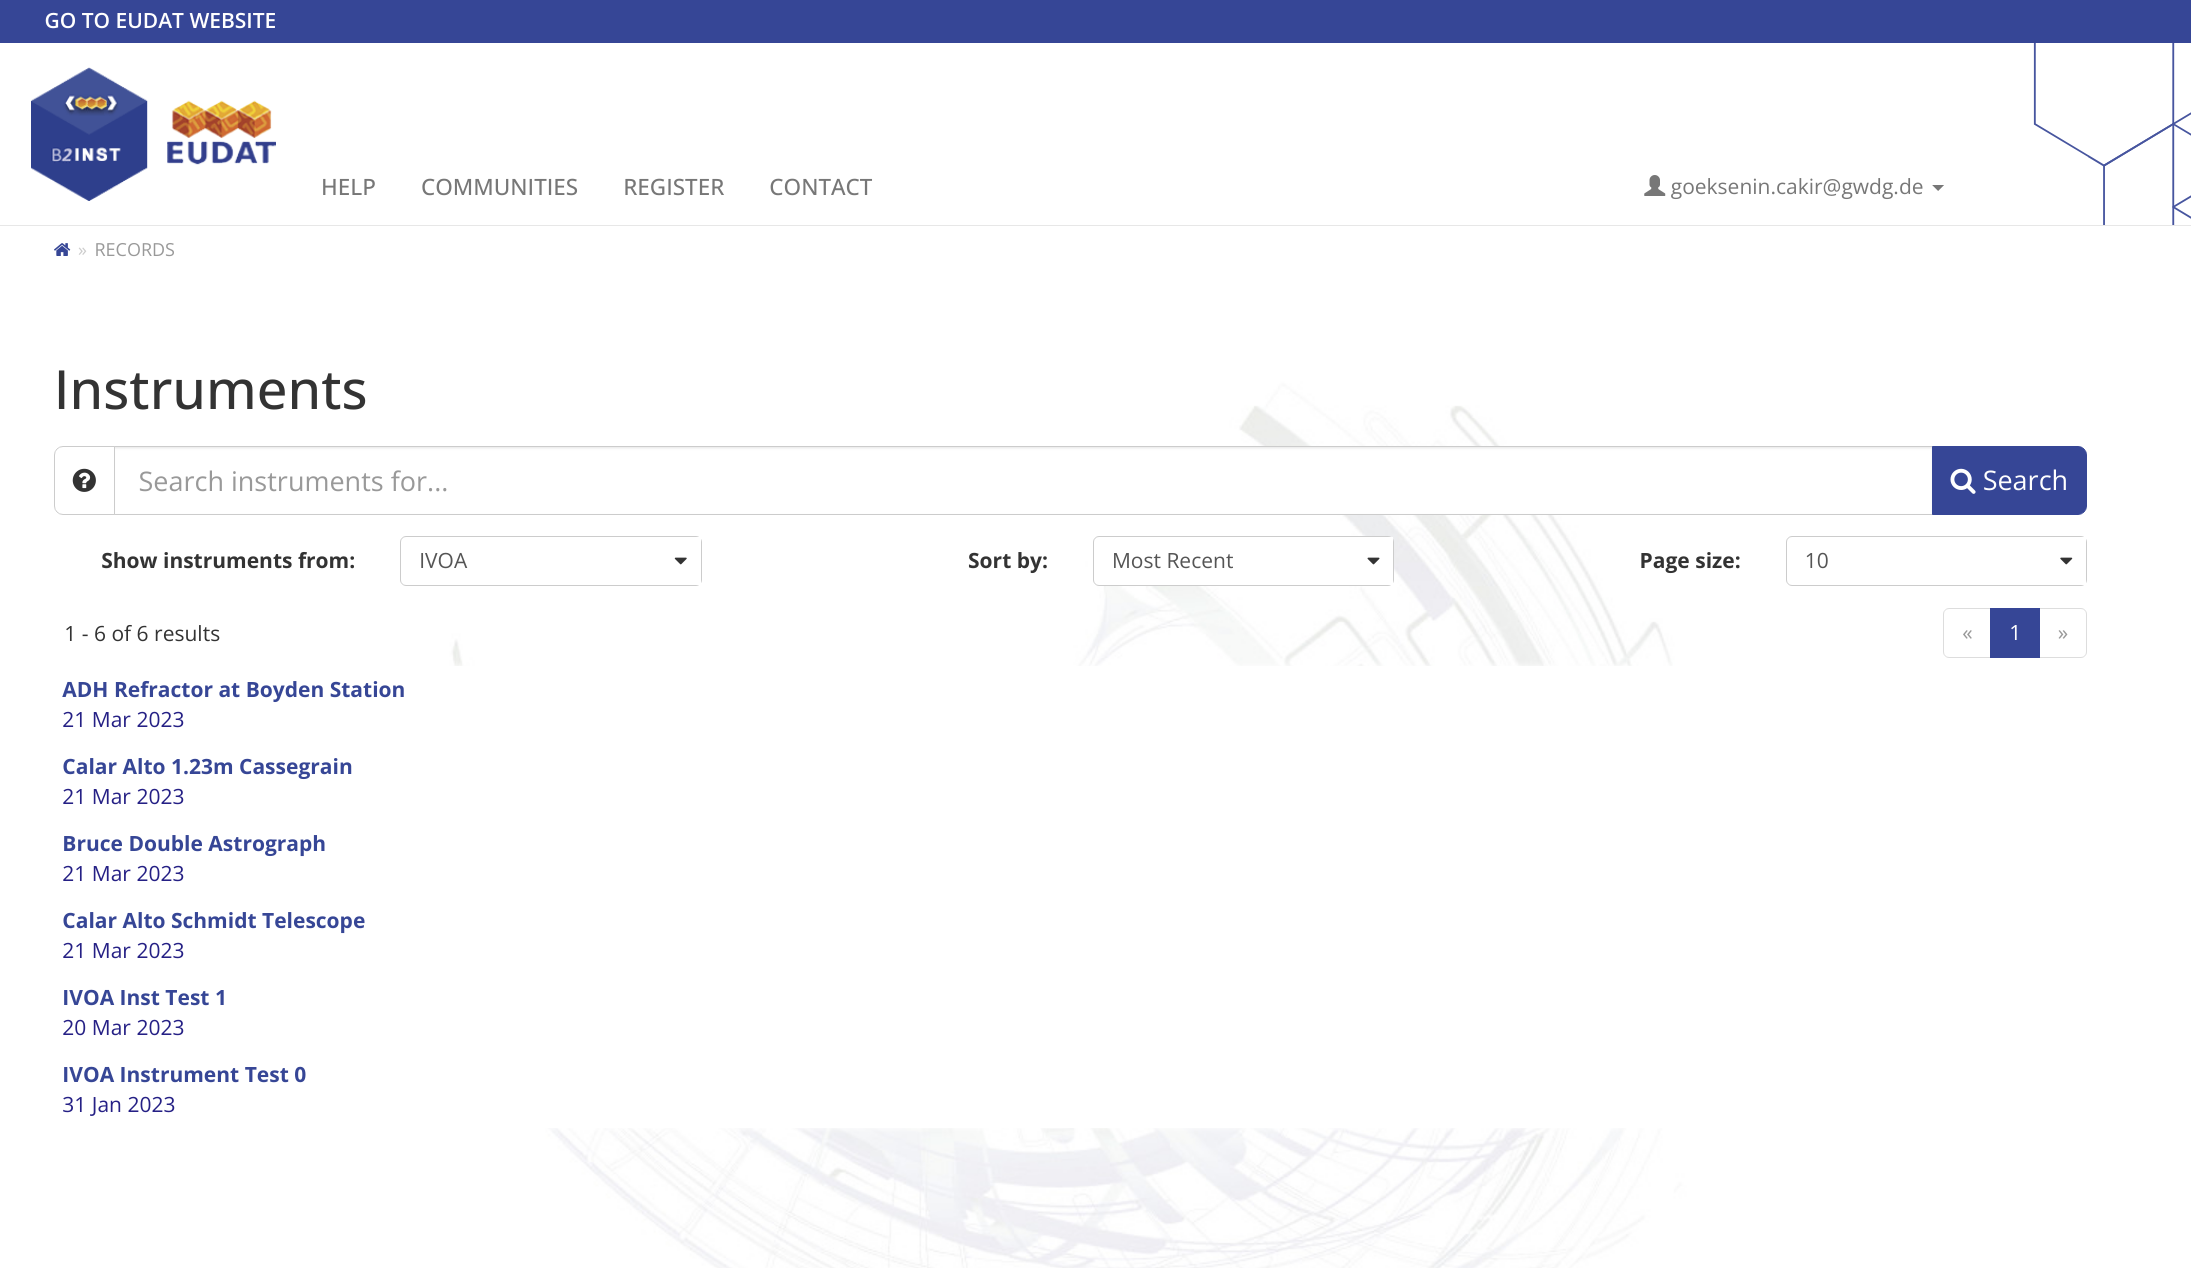Open the ADH Refractor at Boyden Station record

pos(233,689)
